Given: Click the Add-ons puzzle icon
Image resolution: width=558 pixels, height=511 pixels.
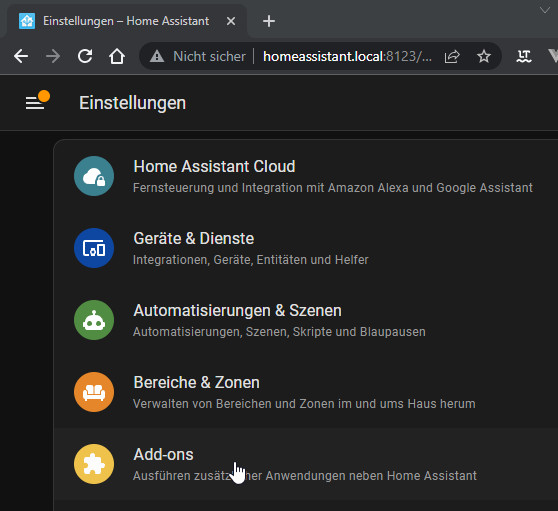Looking at the screenshot, I should (94, 464).
